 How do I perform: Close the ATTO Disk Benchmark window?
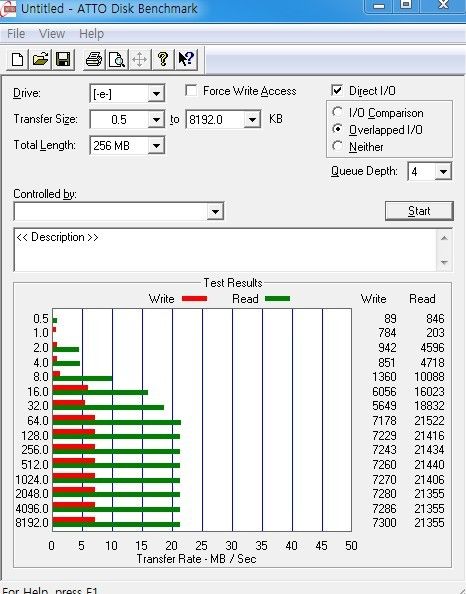point(443,6)
